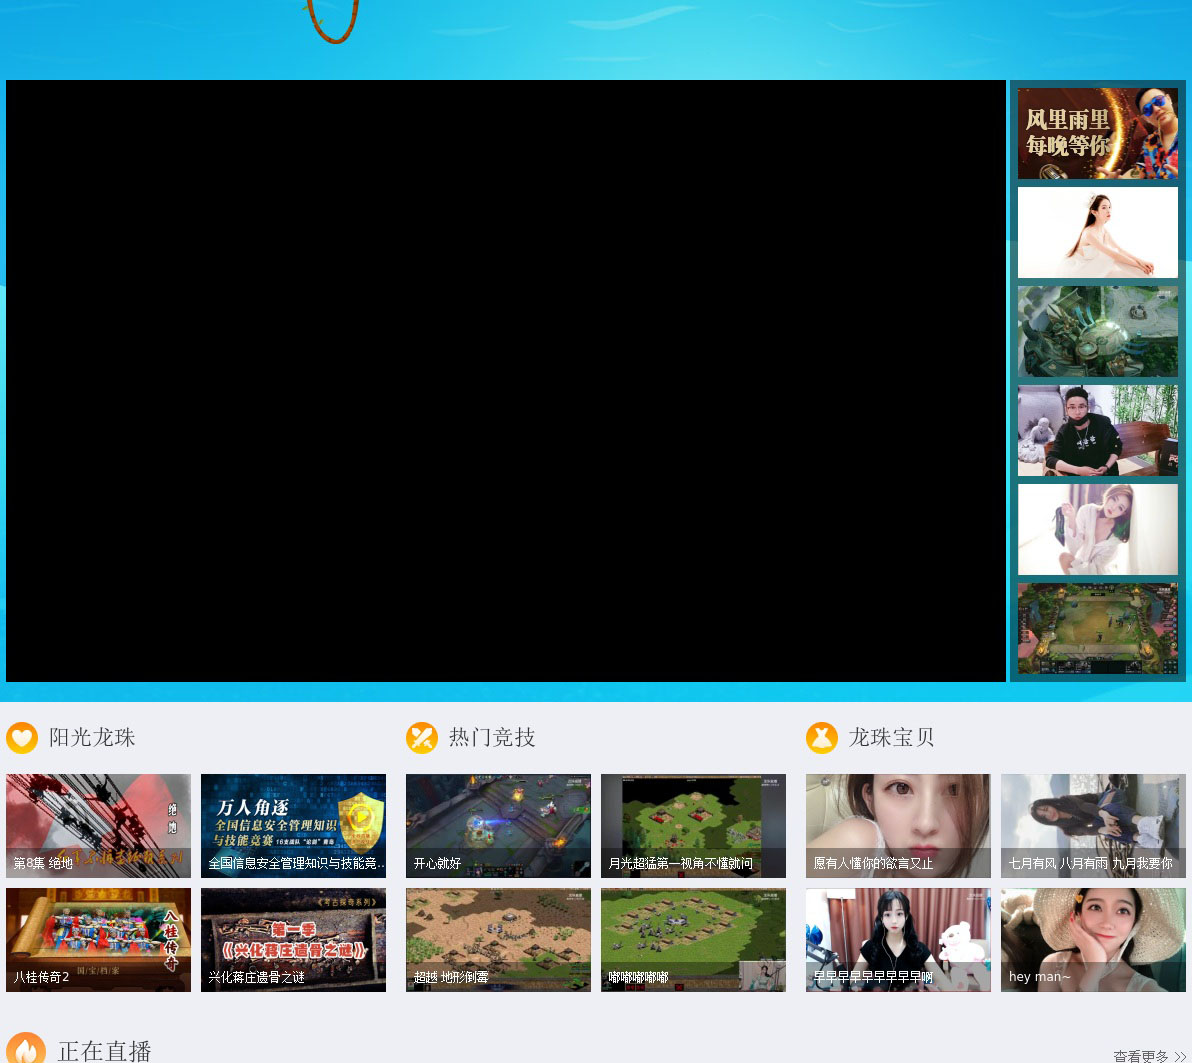Open the 嘟嘟嘟嘟嘟 stream card
This screenshot has height=1063, width=1200.
pyautogui.click(x=693, y=940)
